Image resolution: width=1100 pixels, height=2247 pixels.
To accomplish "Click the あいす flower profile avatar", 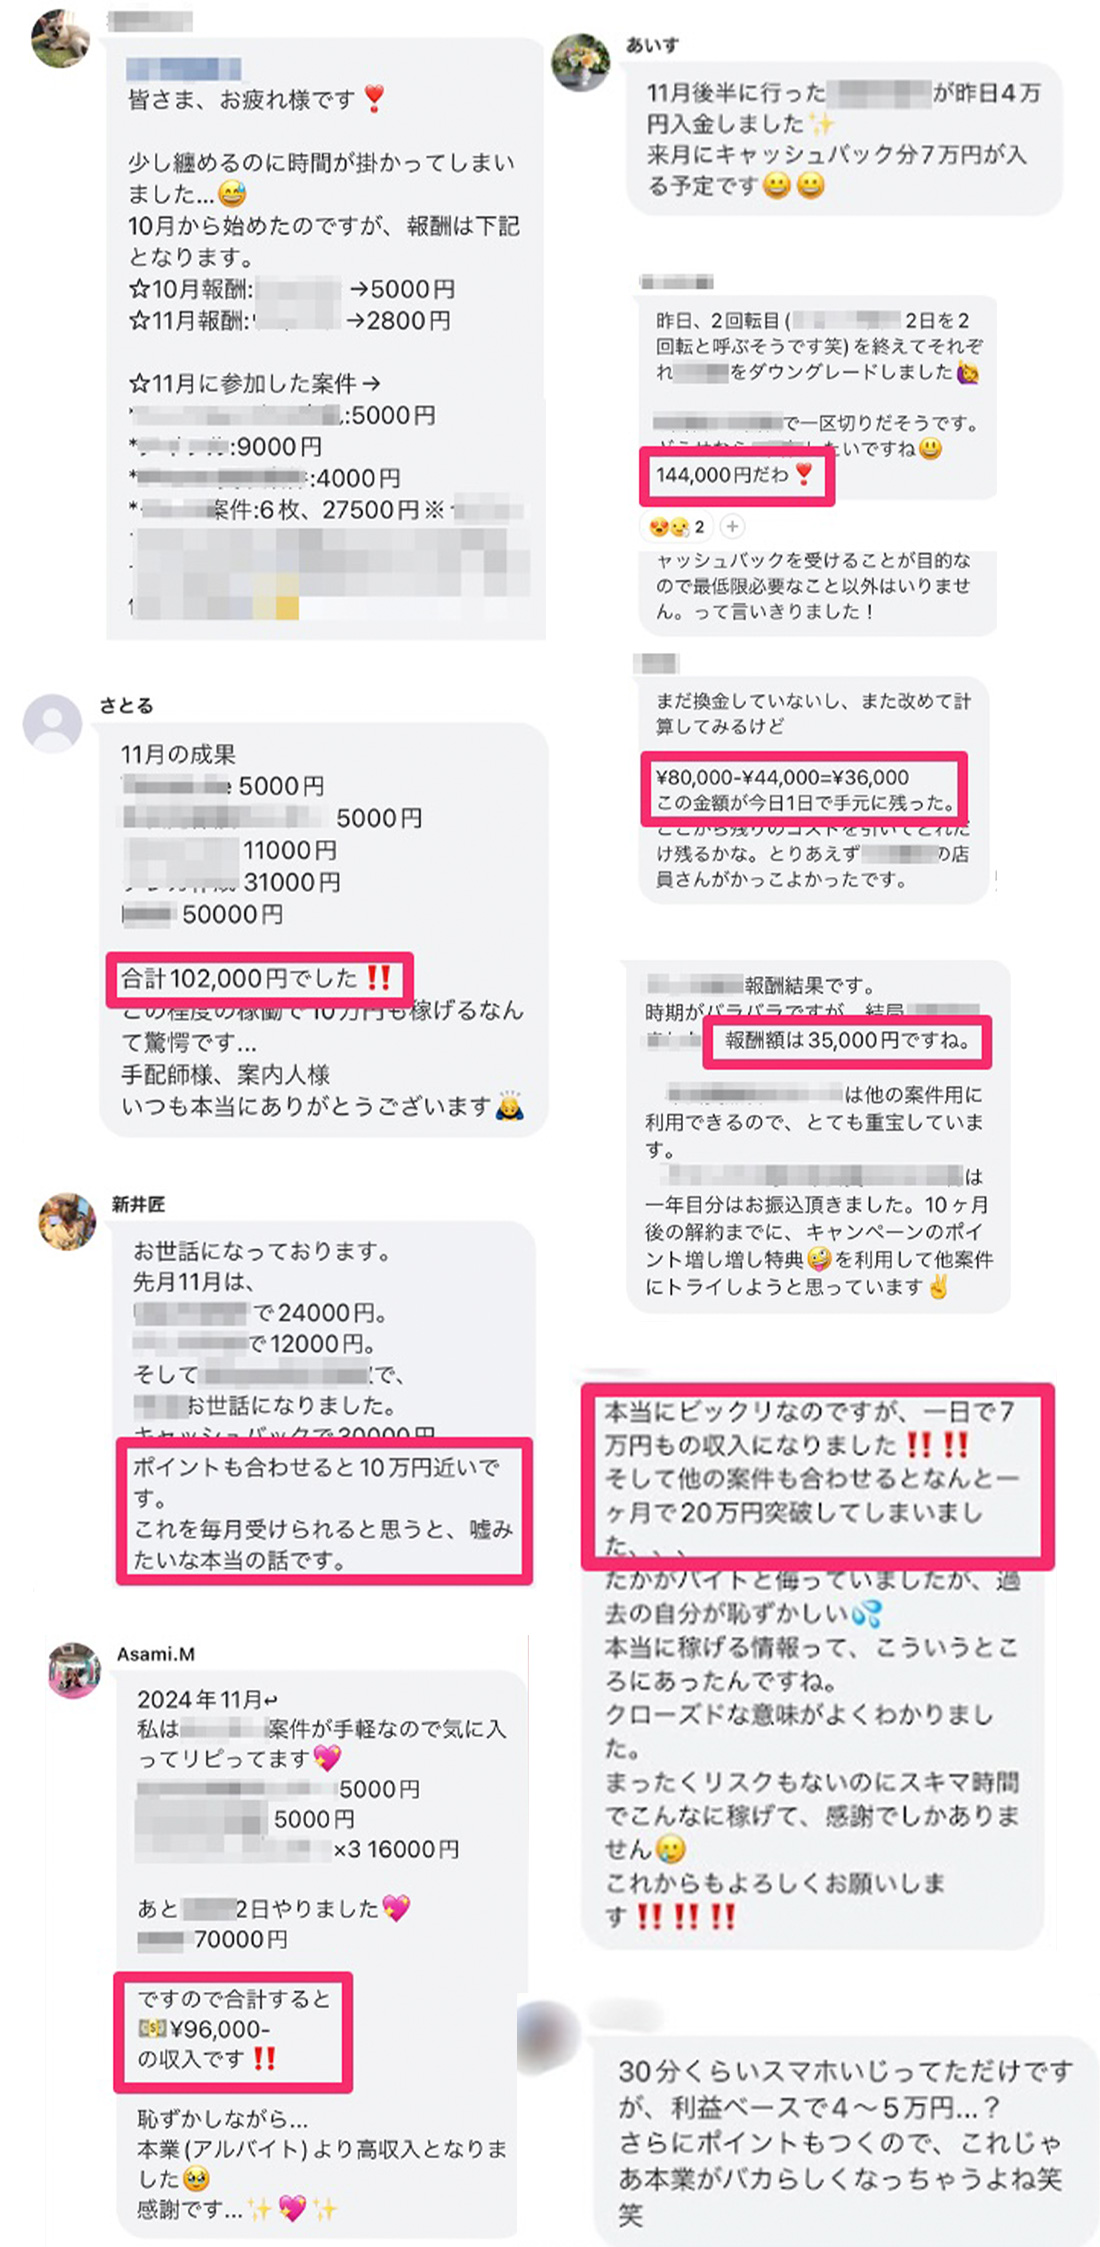I will pos(581,61).
